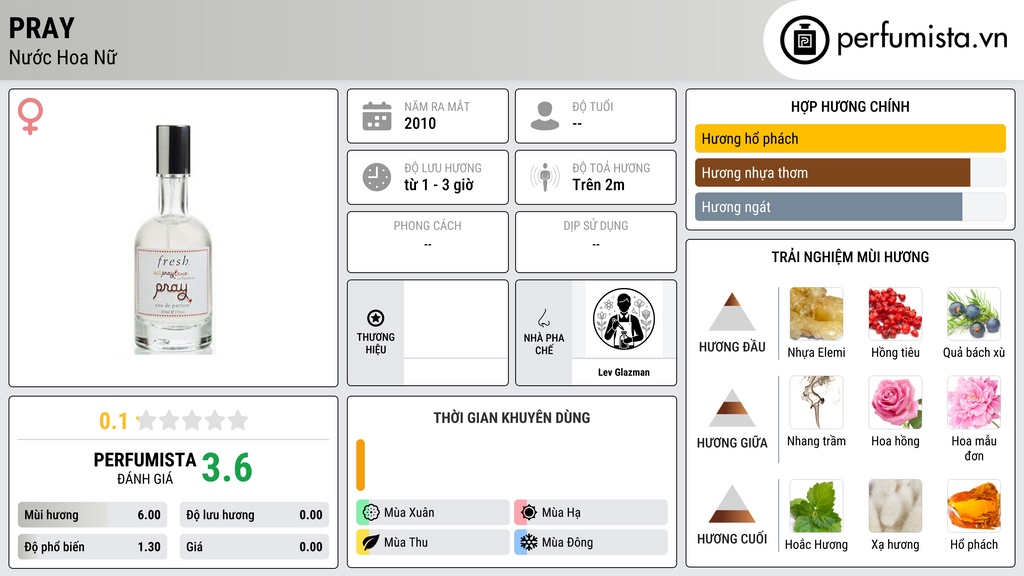This screenshot has height=576, width=1024.
Task: Select the Quả bách xù note image
Action: coord(974,314)
